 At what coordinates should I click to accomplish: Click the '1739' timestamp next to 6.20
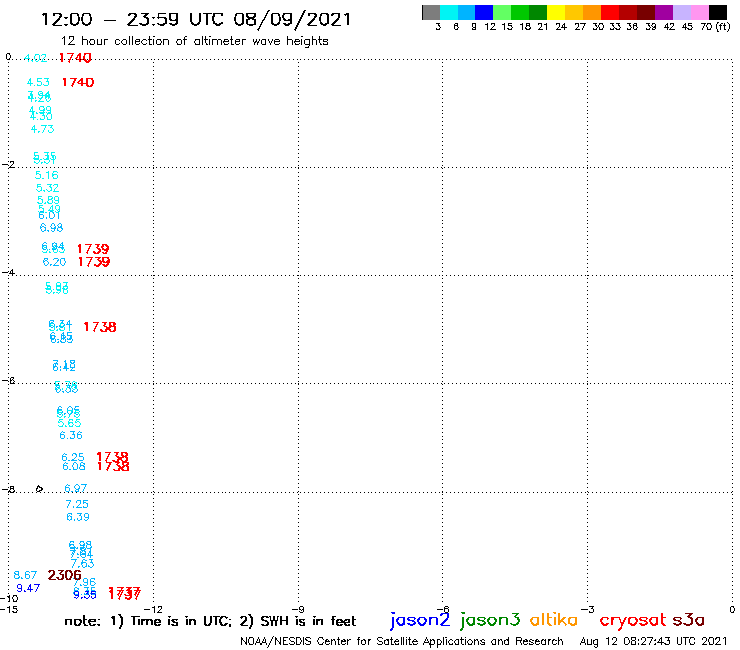94,262
